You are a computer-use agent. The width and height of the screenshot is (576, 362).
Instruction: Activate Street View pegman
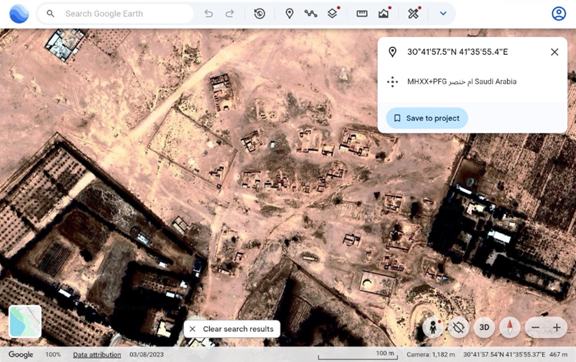tap(433, 327)
